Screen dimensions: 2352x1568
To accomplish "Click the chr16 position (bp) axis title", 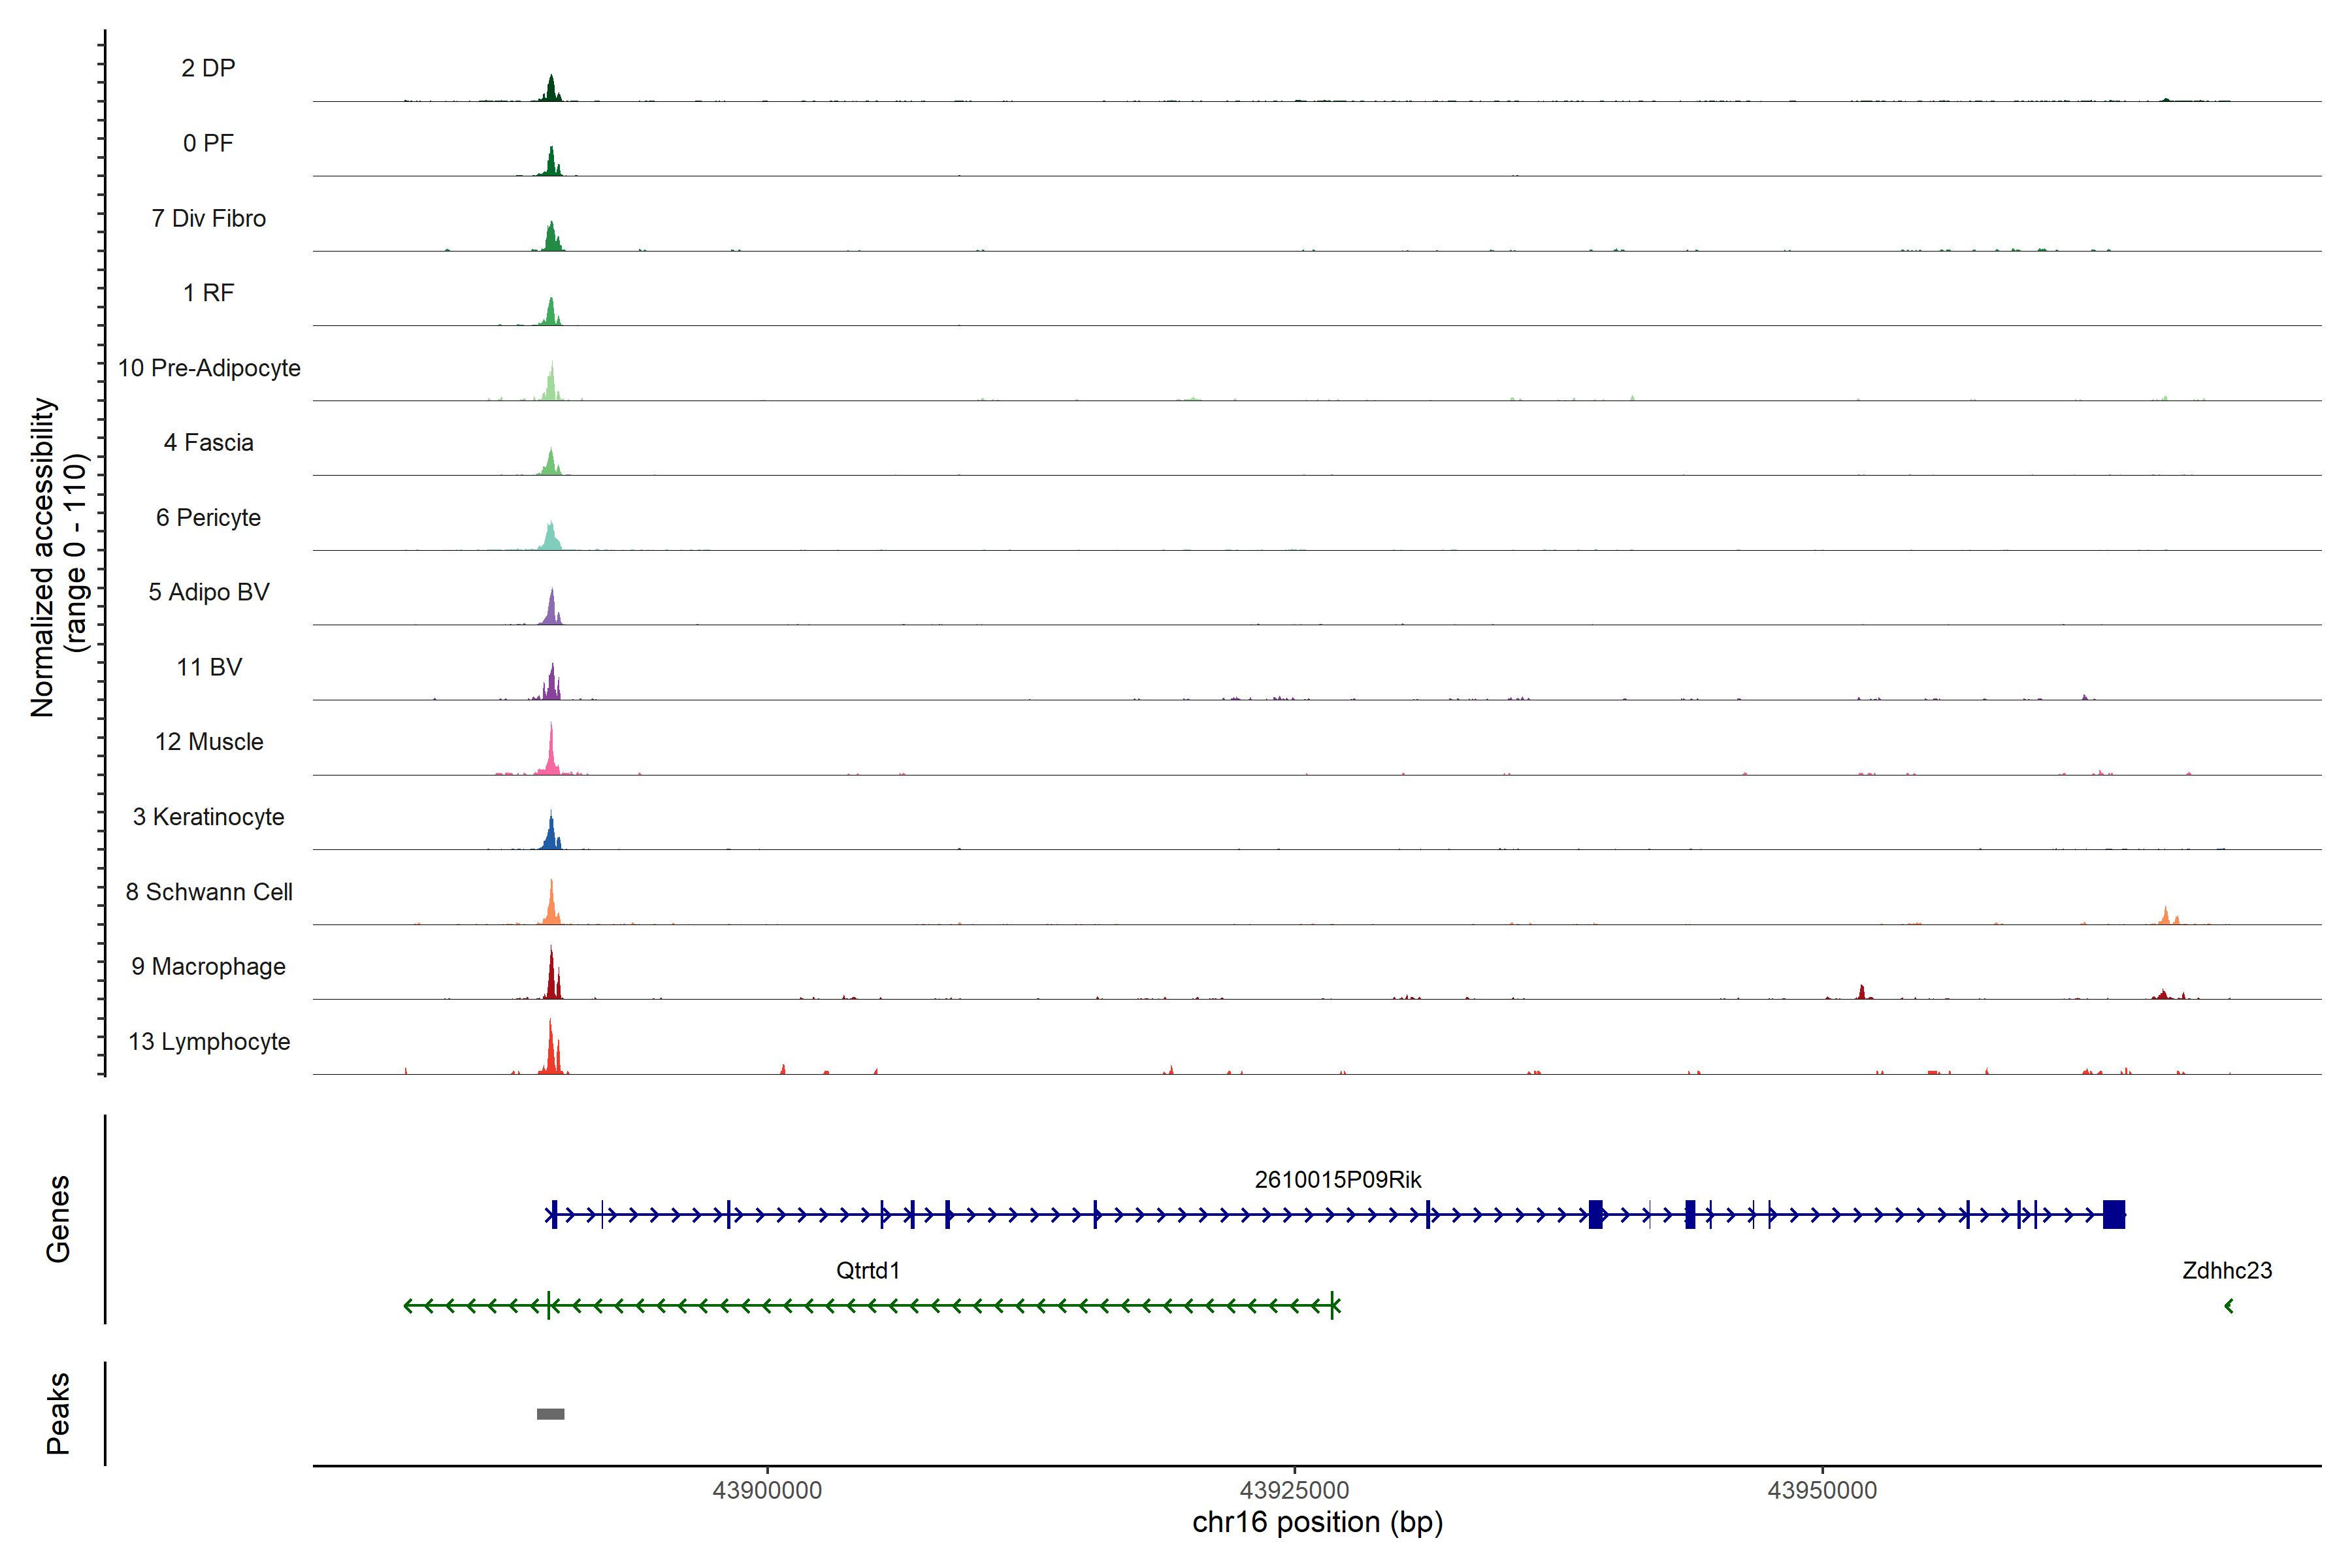I will [x=1317, y=1522].
